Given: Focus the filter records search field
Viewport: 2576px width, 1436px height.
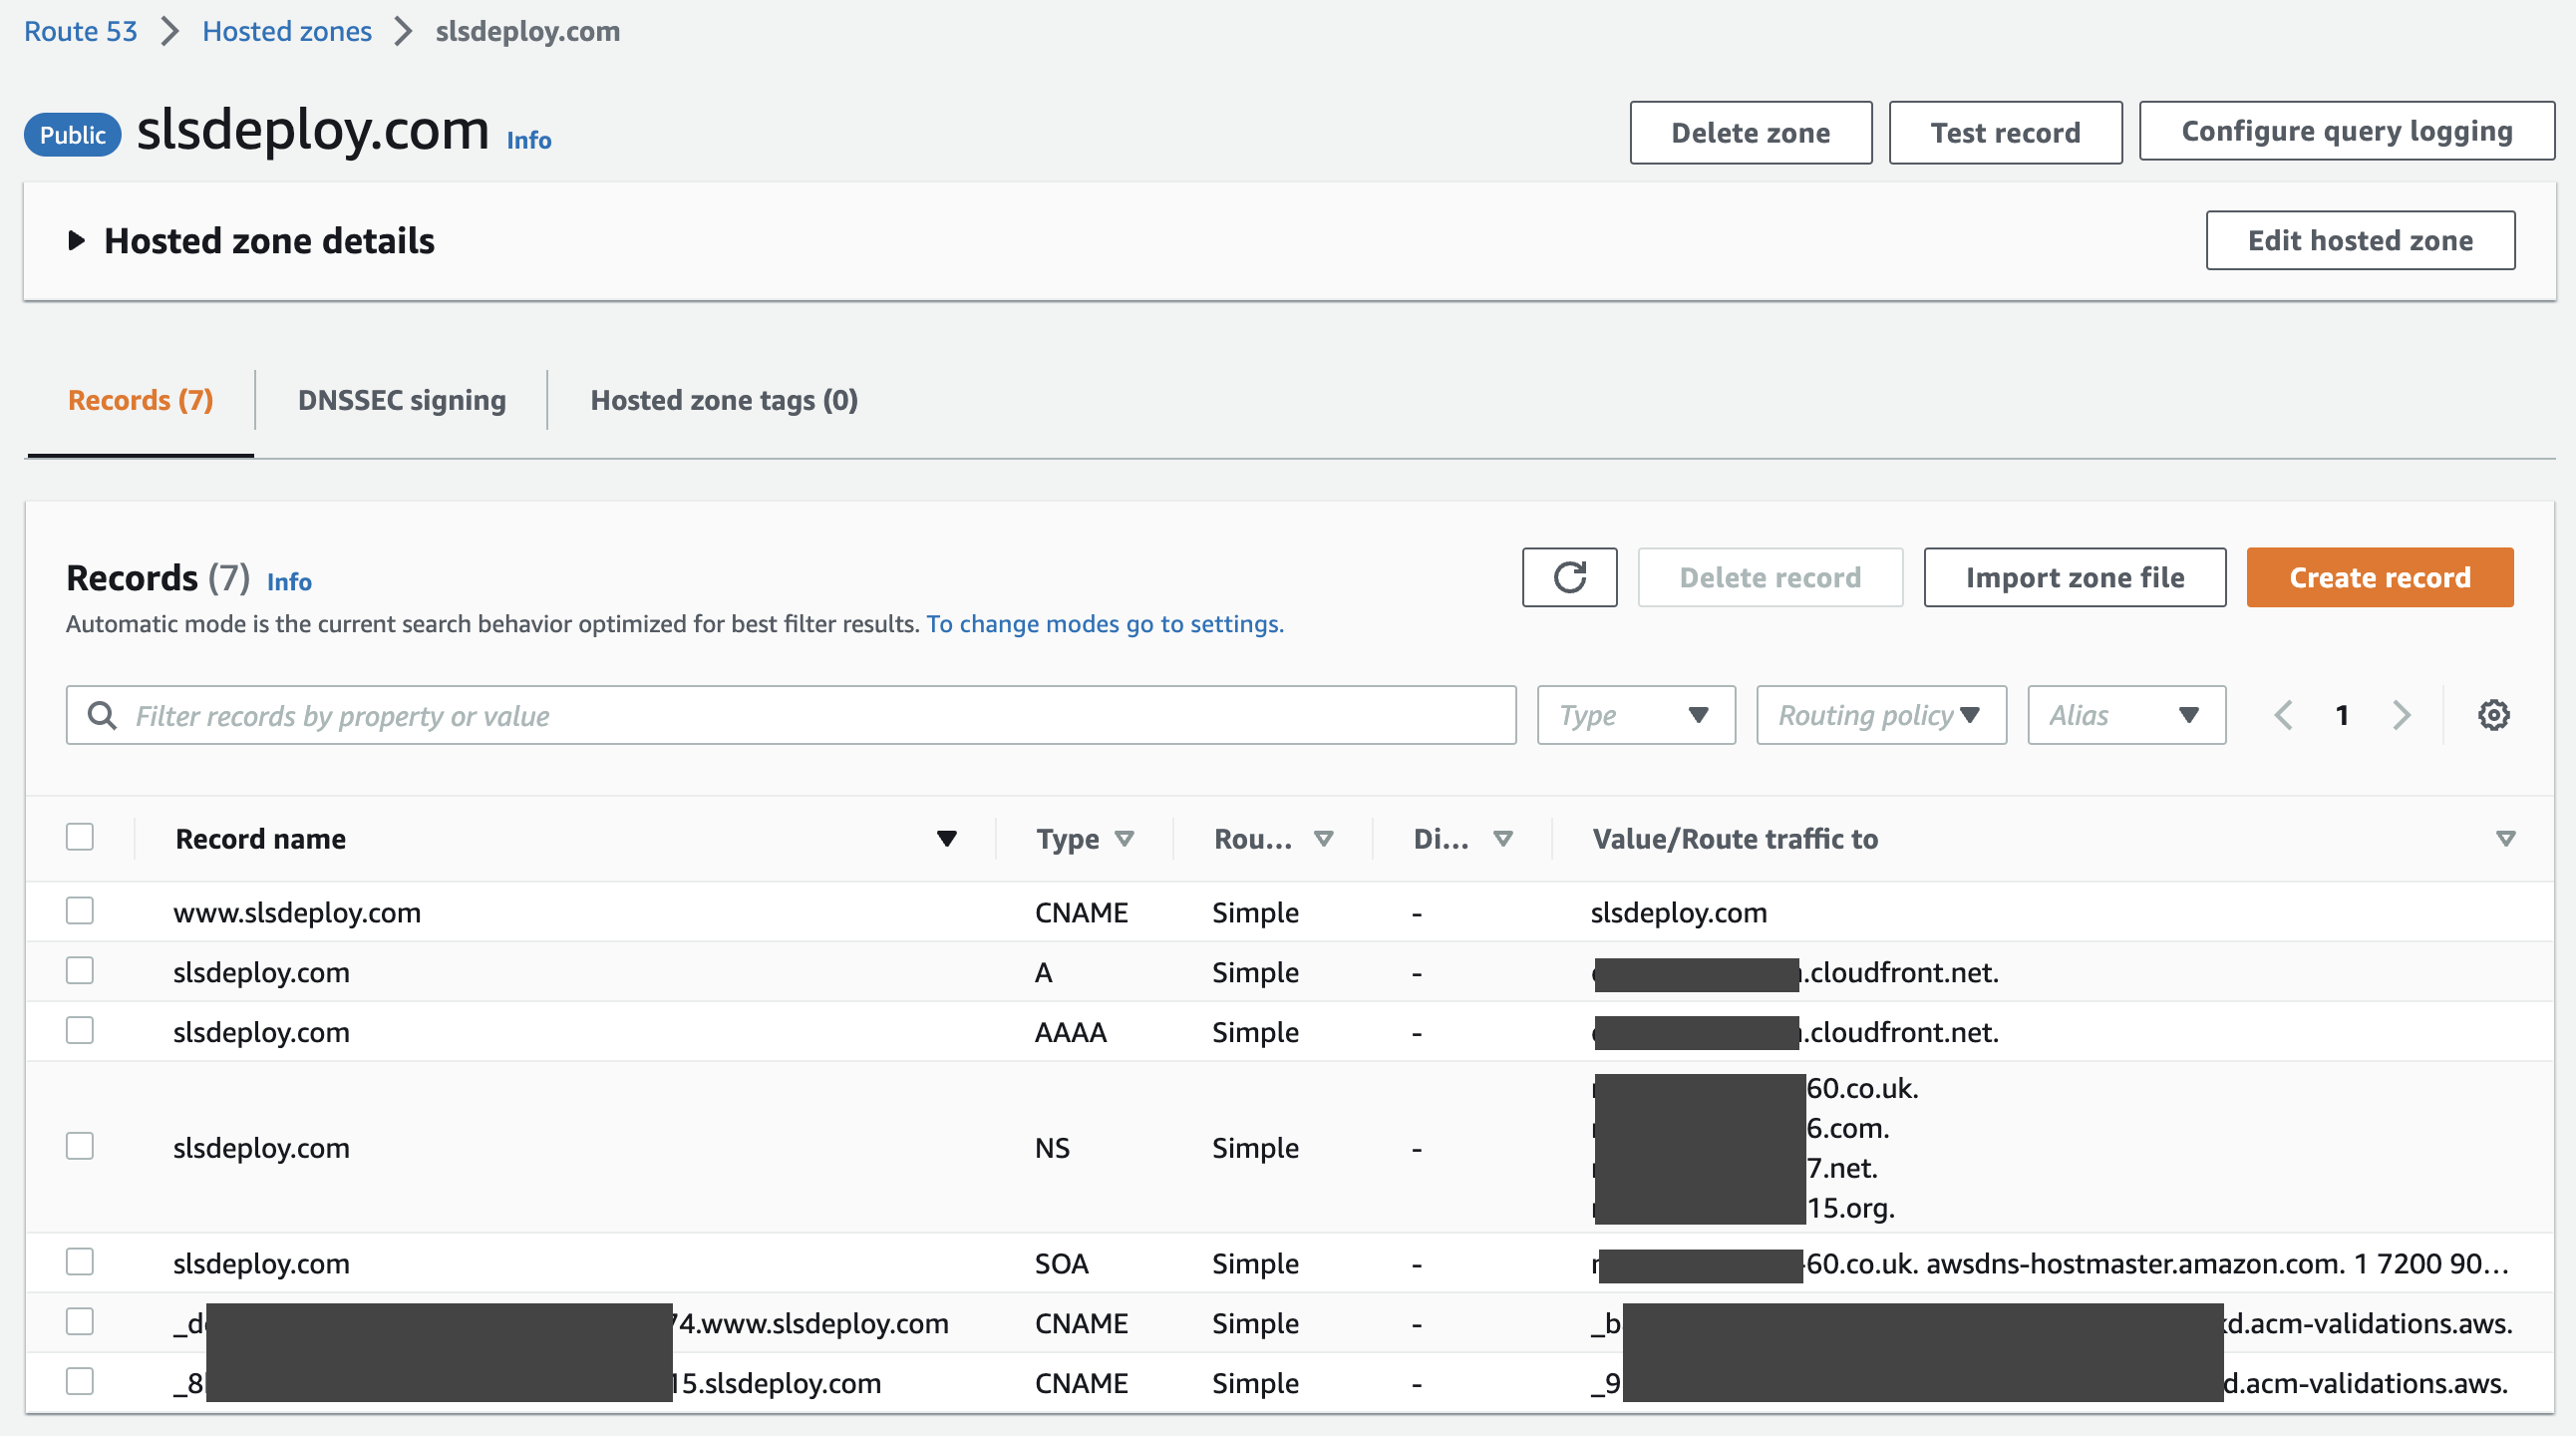Looking at the screenshot, I should click(x=791, y=715).
